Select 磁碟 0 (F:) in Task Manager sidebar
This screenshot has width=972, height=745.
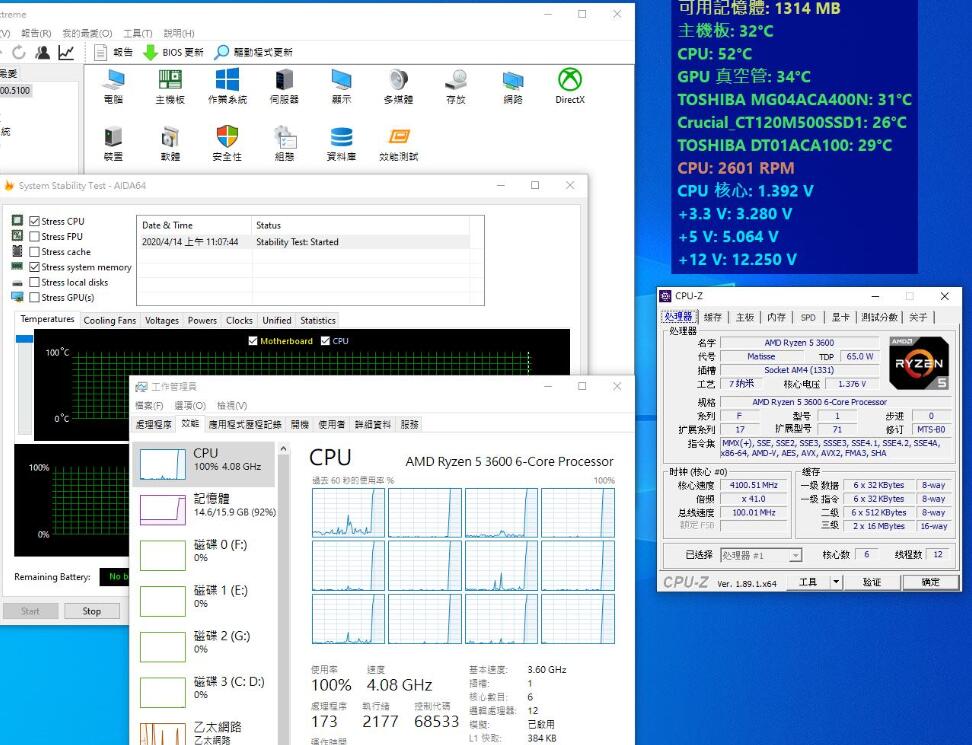pyautogui.click(x=204, y=555)
